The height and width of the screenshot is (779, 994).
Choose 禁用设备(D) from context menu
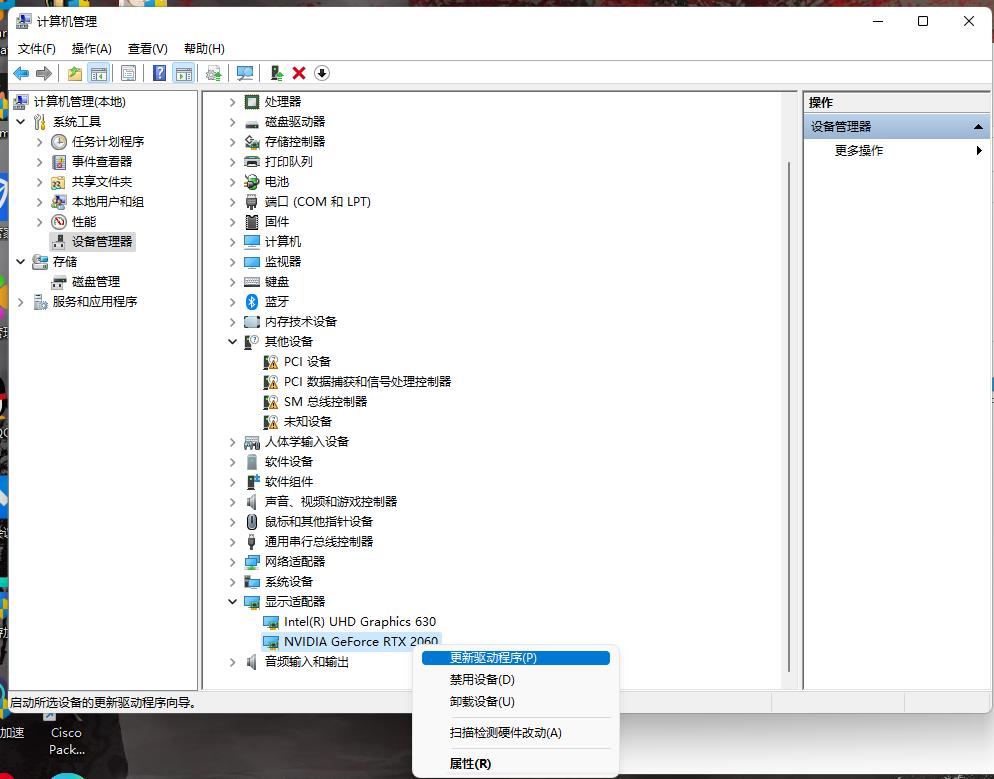tap(515, 680)
